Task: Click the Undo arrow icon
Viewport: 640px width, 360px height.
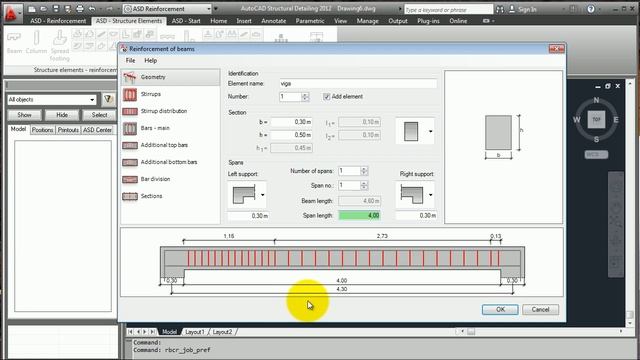Action: 92,9
